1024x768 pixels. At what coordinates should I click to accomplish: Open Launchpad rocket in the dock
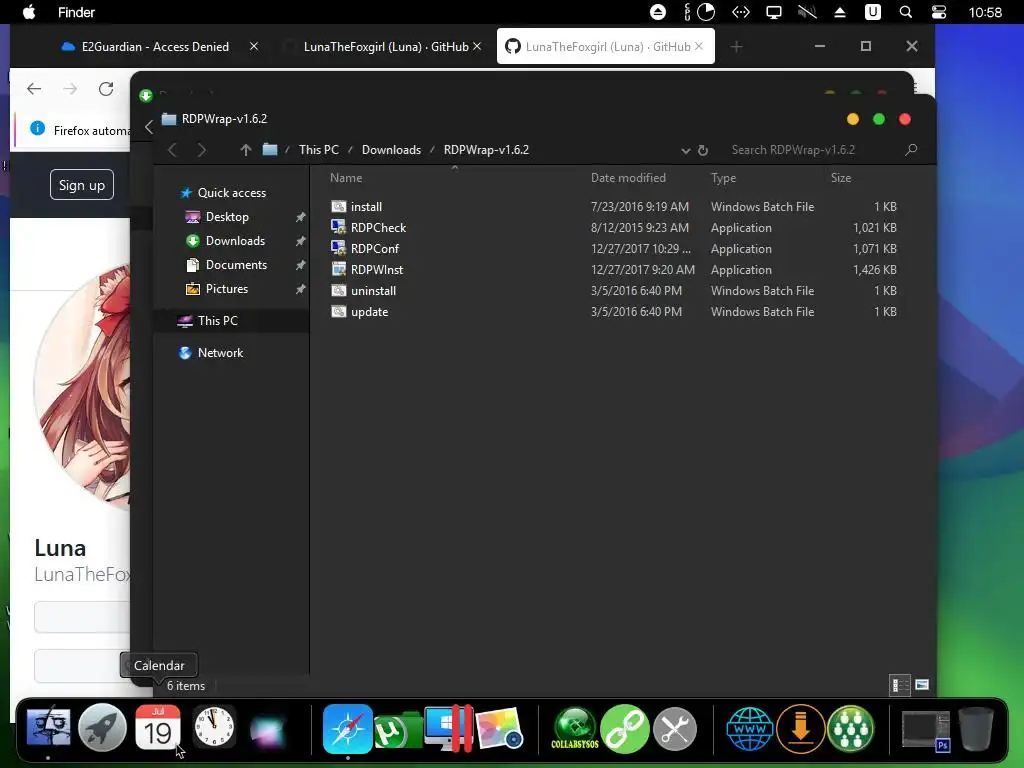click(x=102, y=728)
